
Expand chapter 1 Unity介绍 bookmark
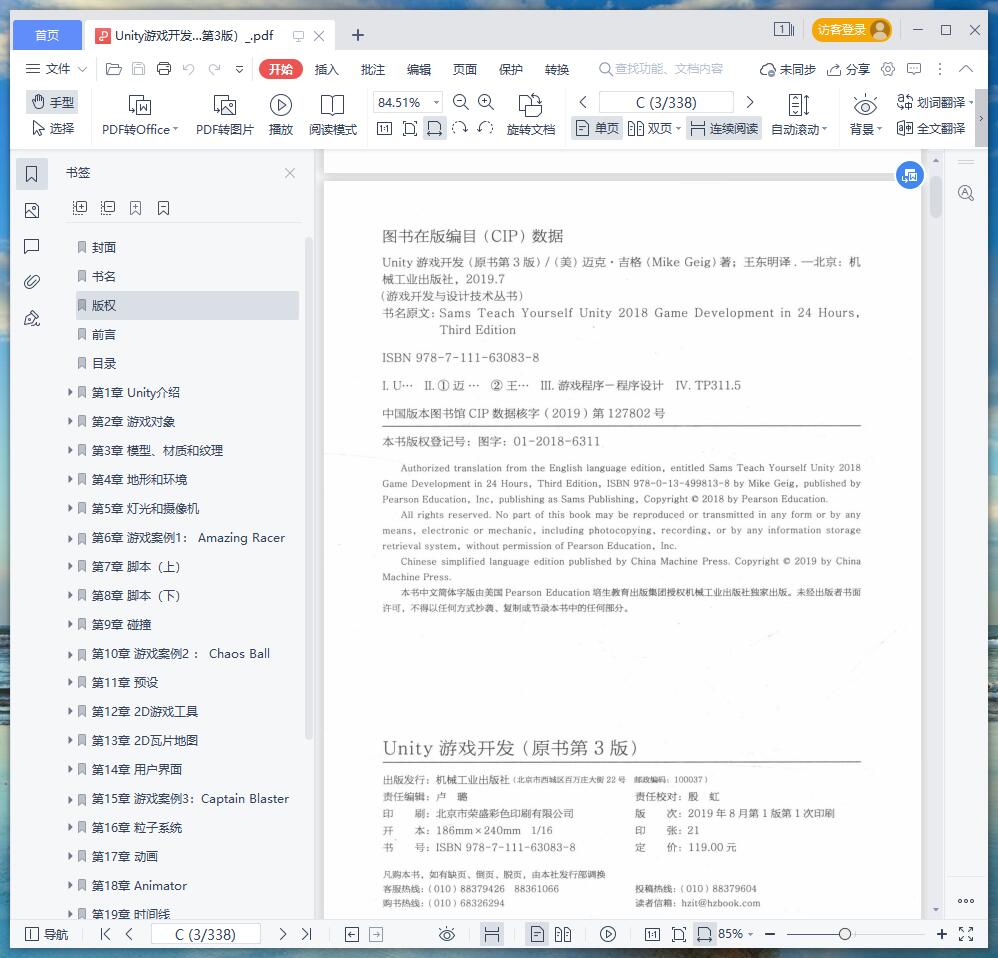click(x=70, y=392)
